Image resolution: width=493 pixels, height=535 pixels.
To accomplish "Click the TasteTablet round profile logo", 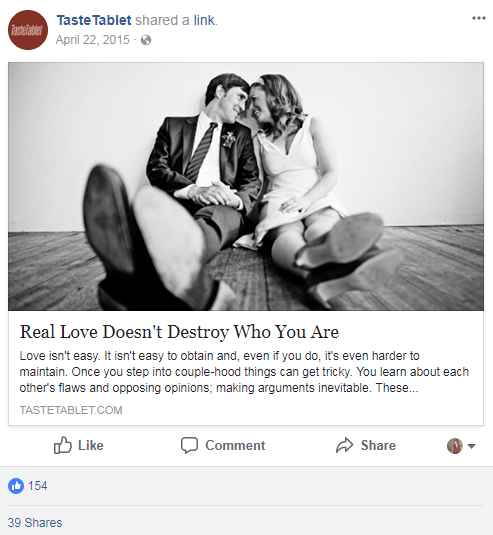I will [28, 30].
